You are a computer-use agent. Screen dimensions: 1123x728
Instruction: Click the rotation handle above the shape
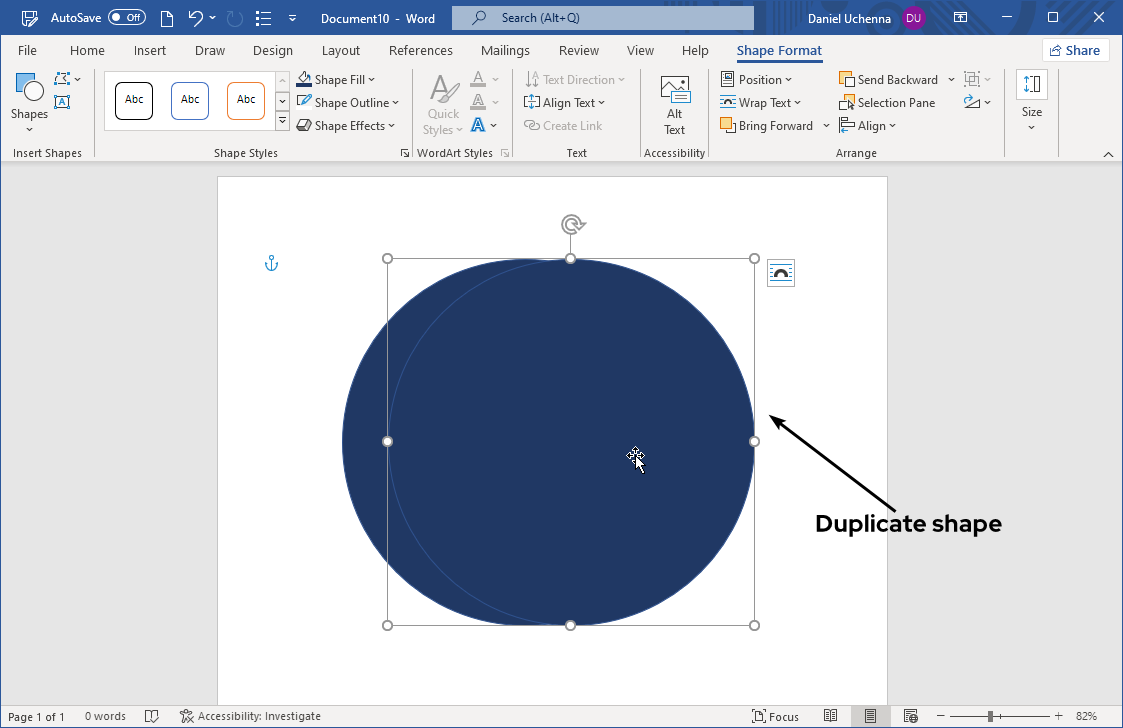coord(571,224)
